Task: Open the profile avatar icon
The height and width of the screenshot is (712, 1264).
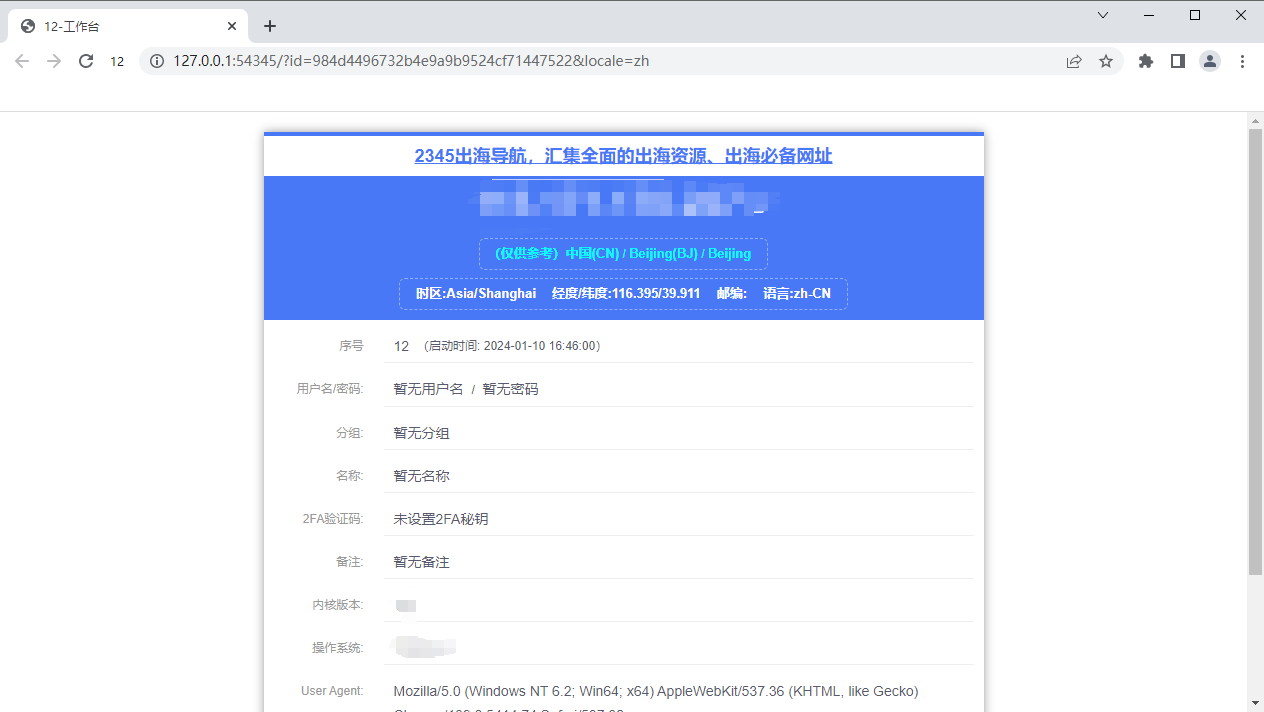Action: click(x=1210, y=61)
